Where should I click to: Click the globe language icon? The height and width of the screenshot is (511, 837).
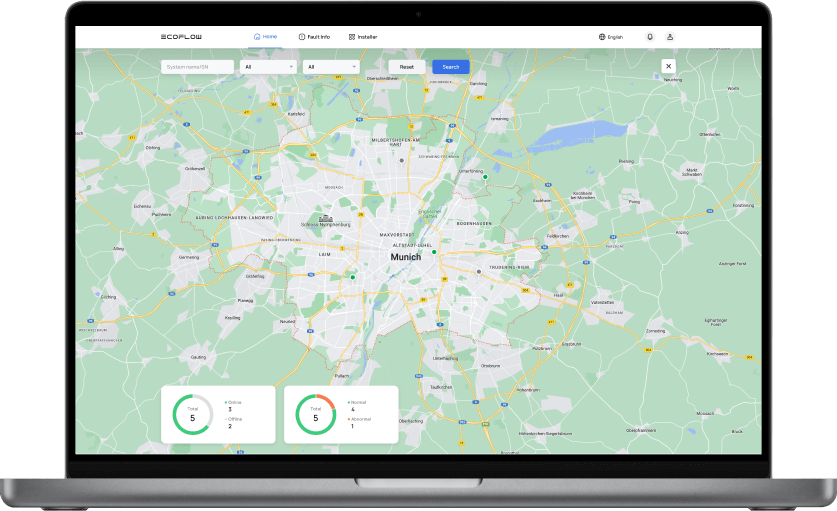[602, 37]
